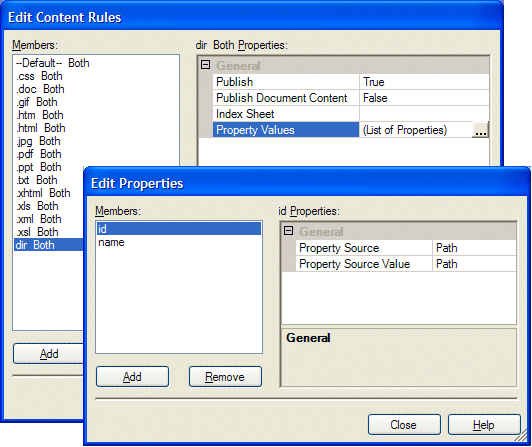The height and width of the screenshot is (447, 532).
Task: Select the .pdf Both member
Action: tap(39, 154)
